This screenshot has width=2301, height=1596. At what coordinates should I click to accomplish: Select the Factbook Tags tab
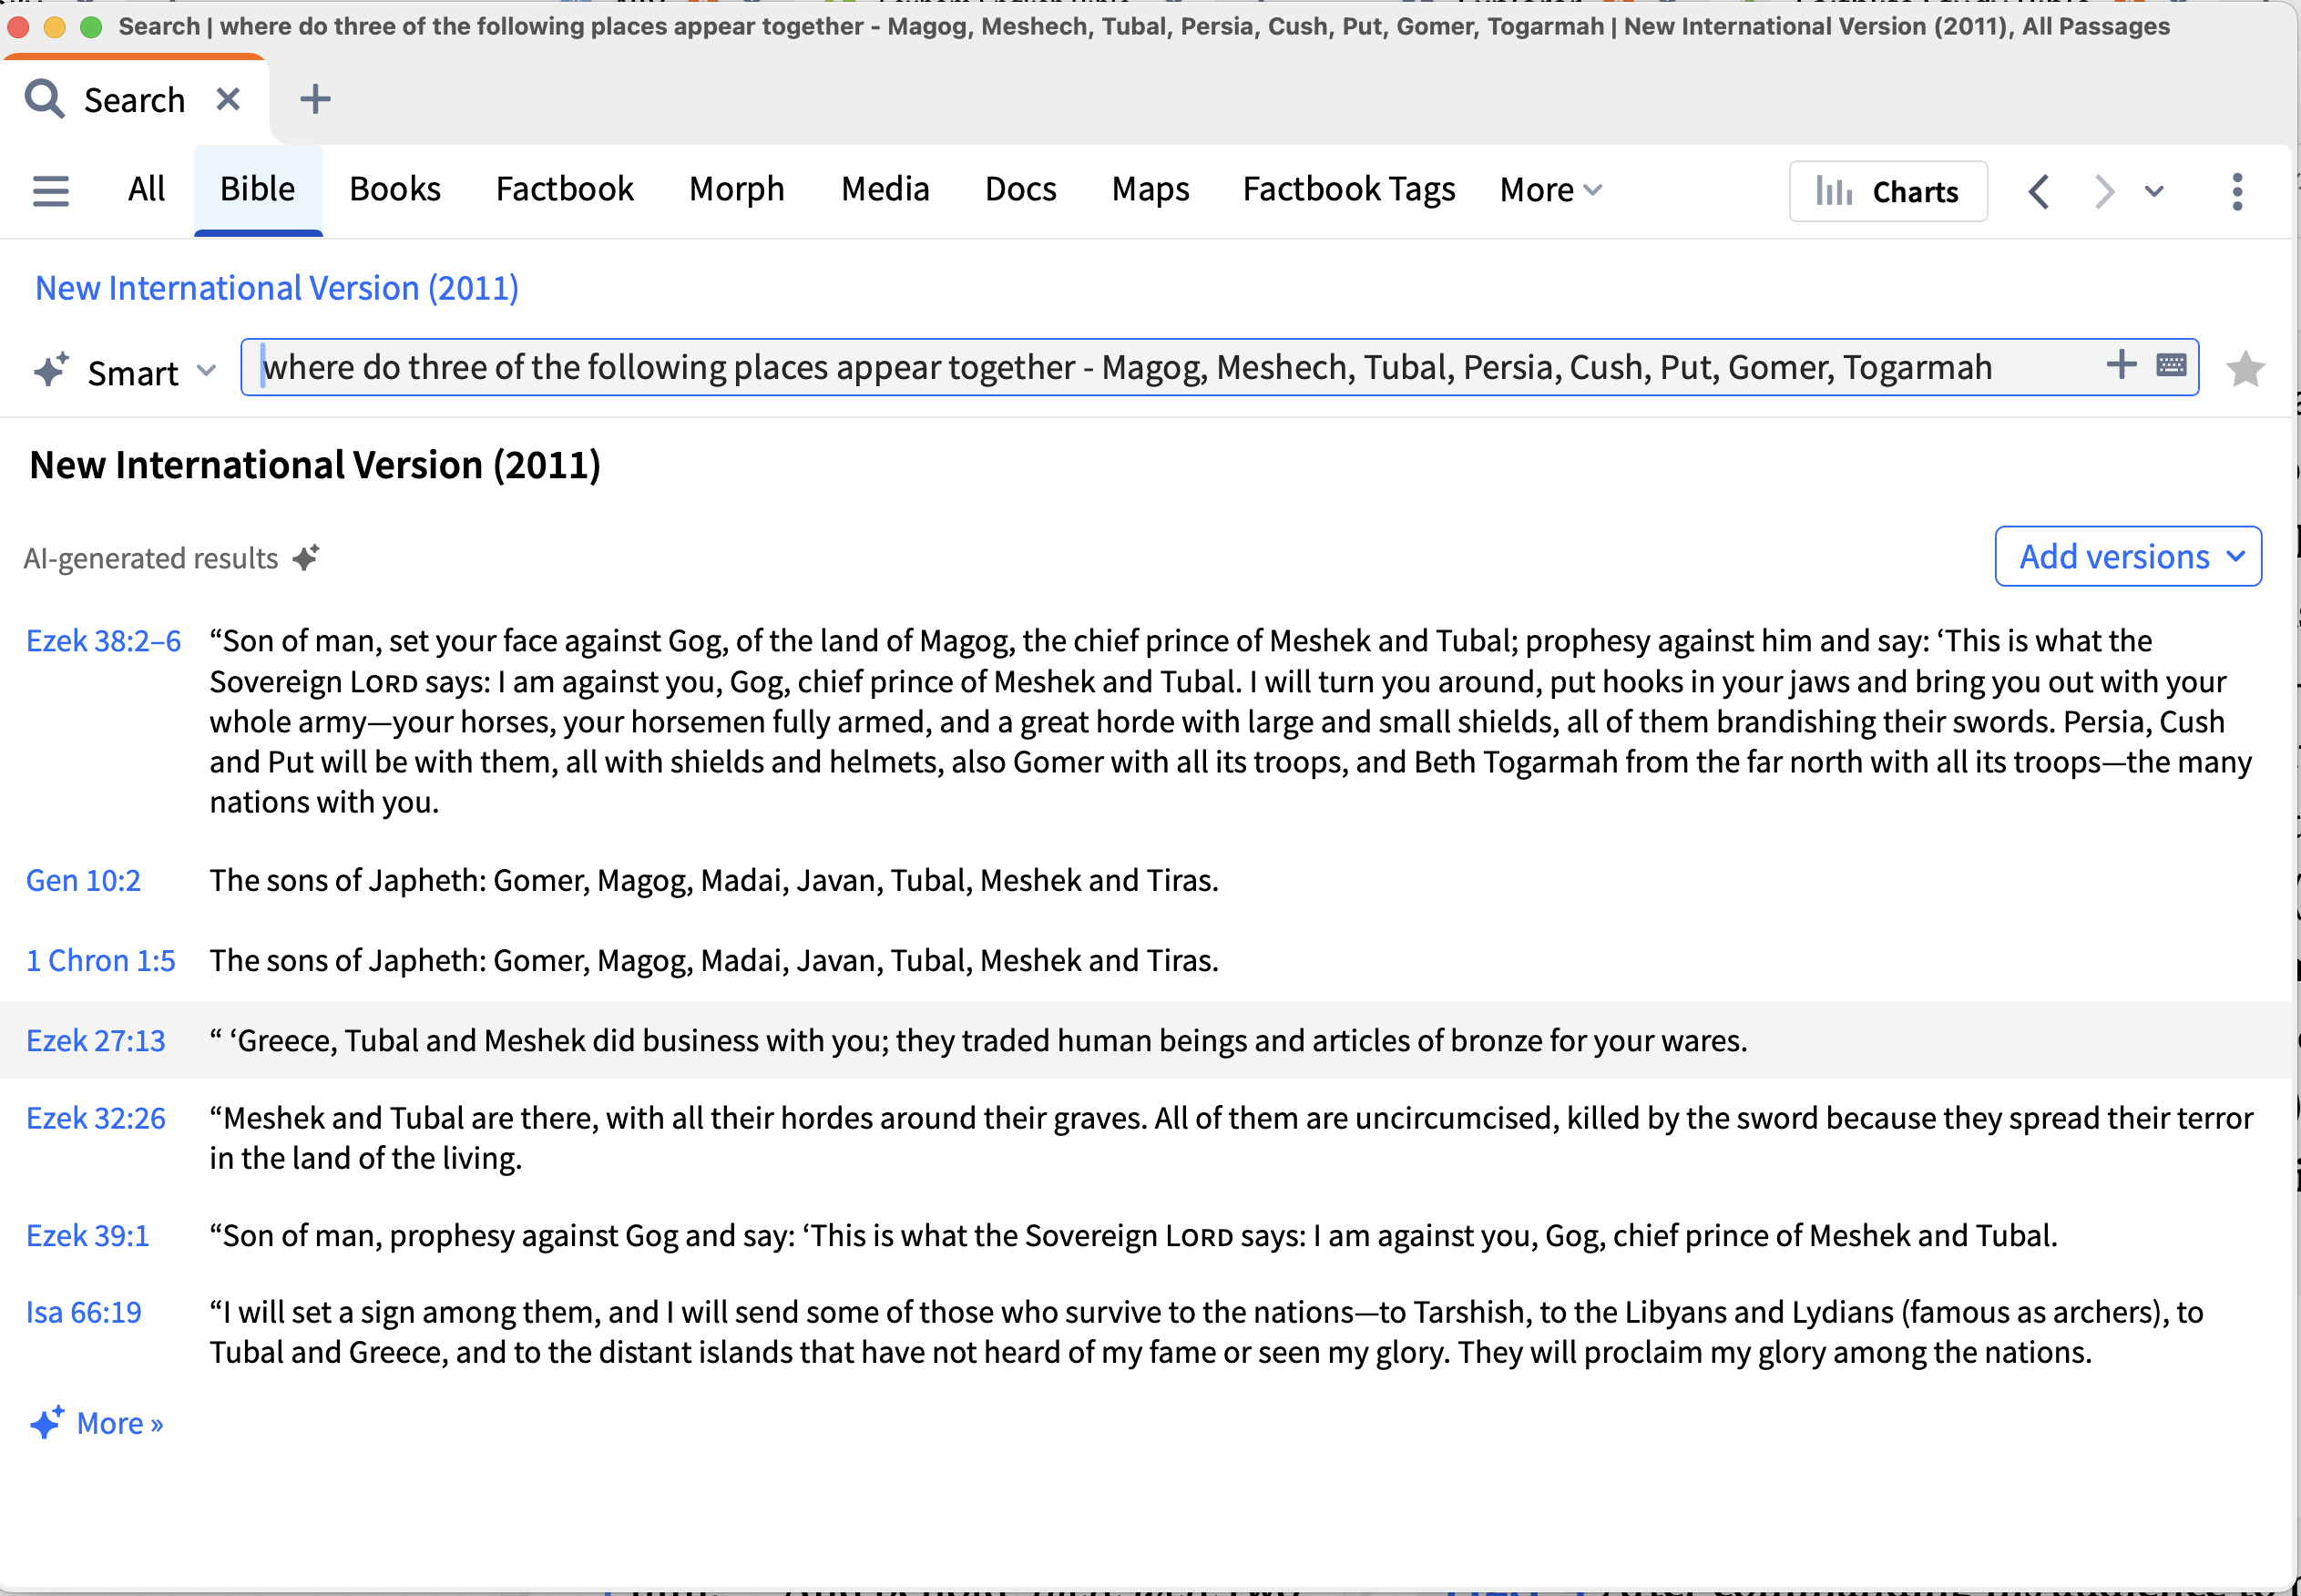pos(1348,189)
